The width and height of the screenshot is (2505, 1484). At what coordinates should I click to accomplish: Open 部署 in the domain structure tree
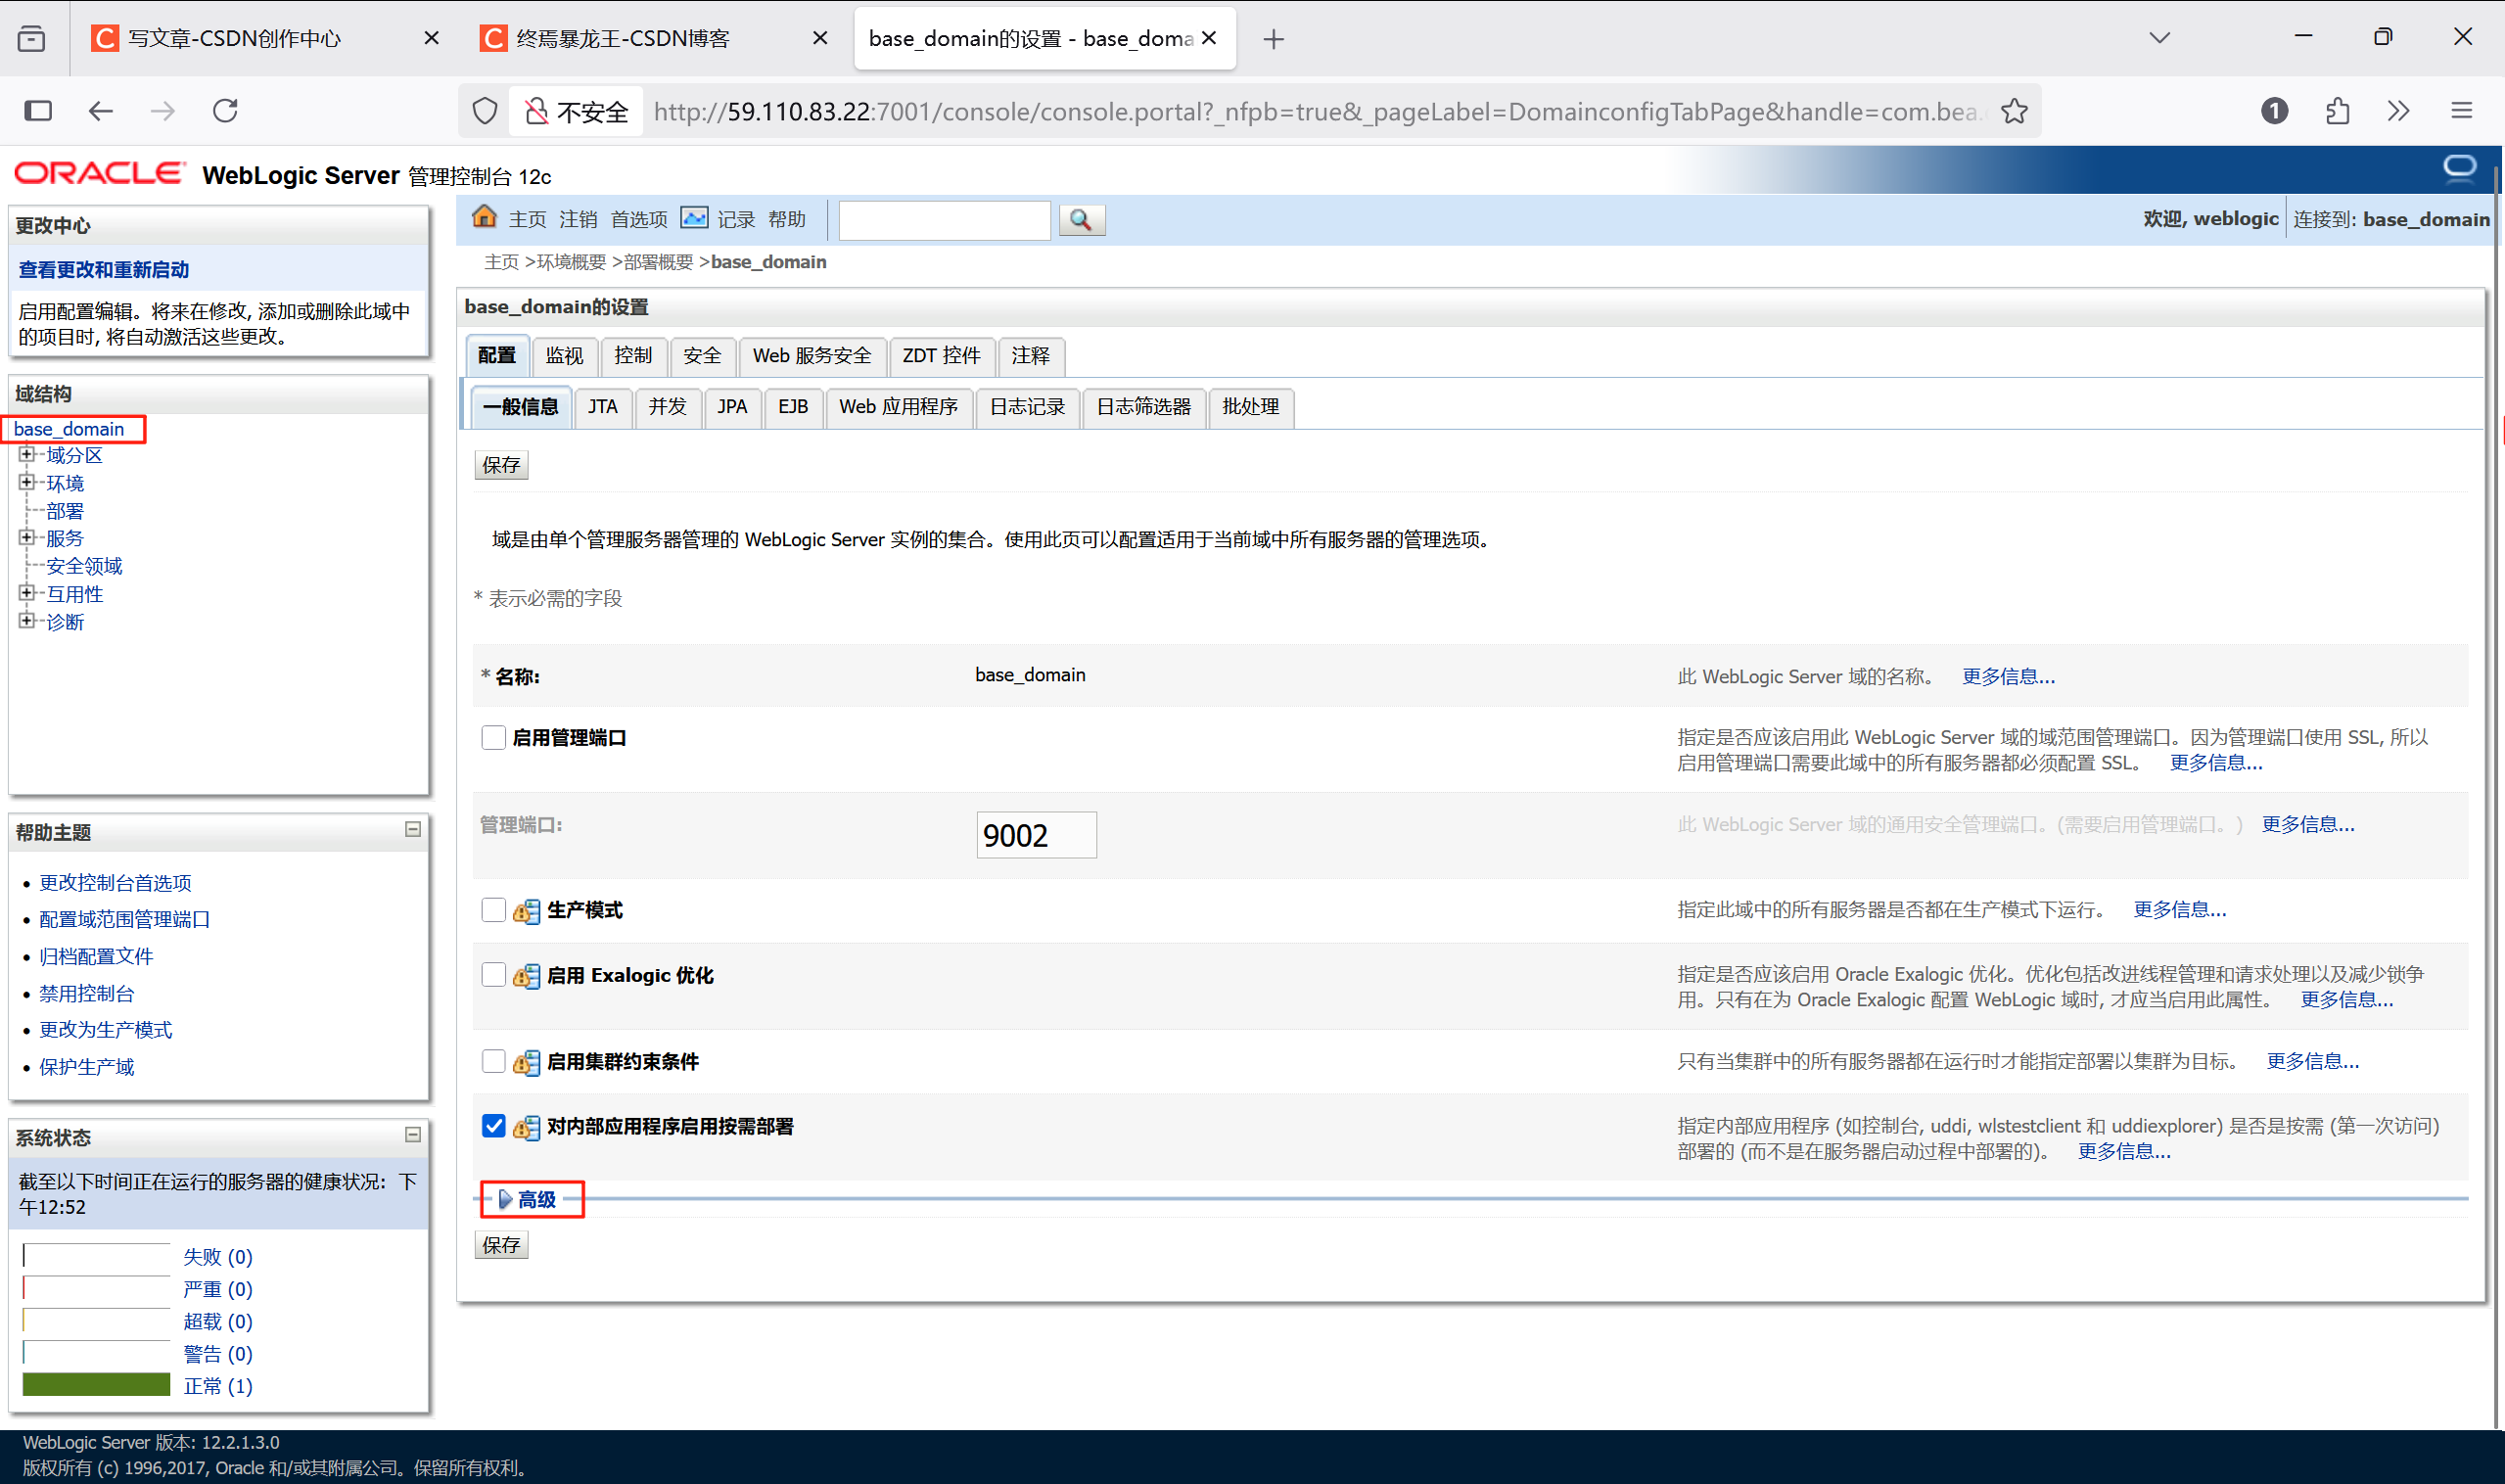(x=65, y=511)
